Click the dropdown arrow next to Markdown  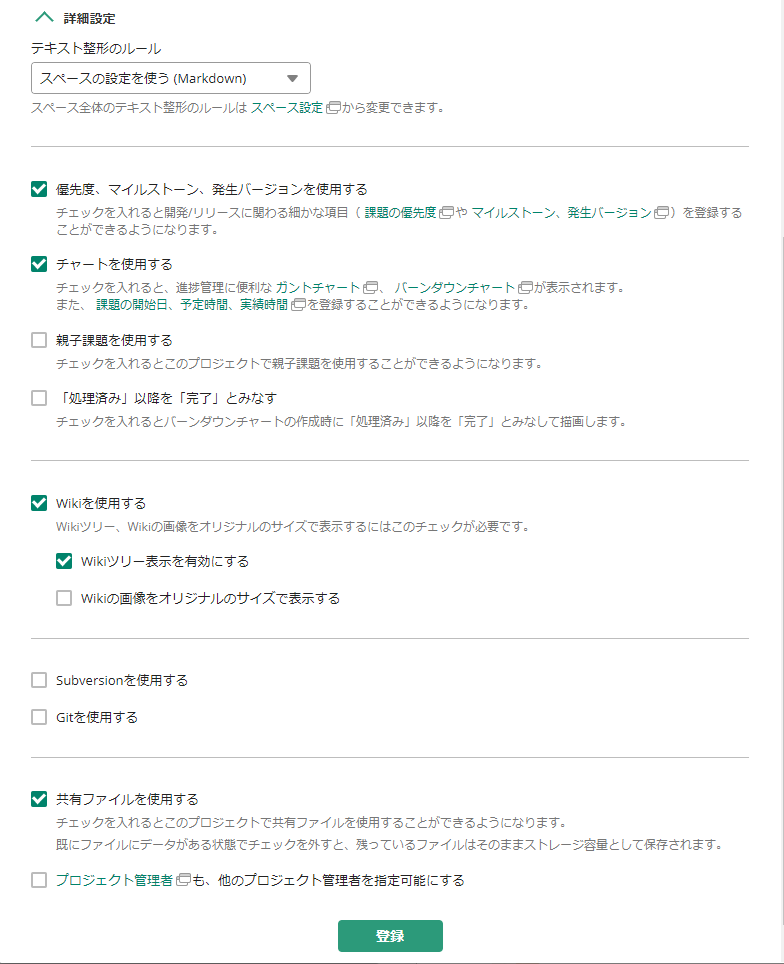pos(293,78)
